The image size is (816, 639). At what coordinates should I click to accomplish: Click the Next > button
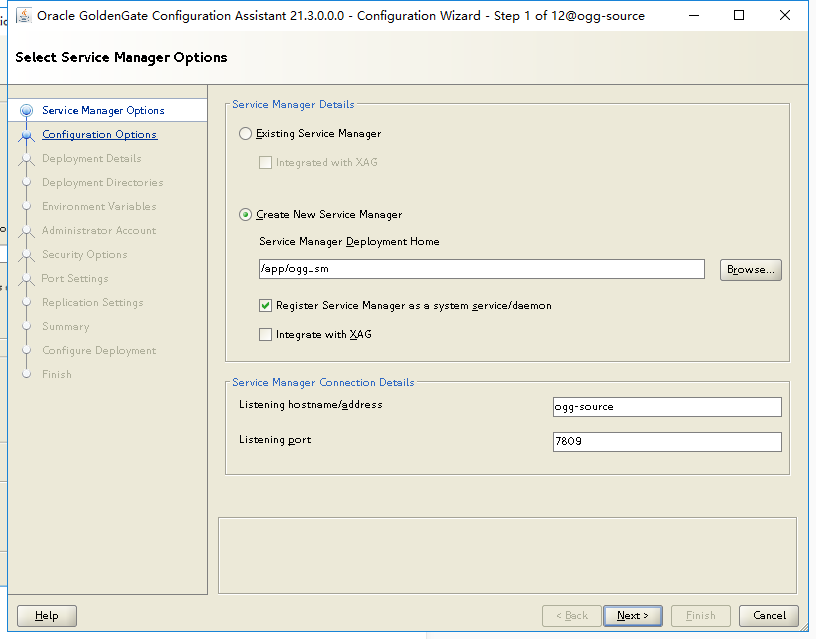[633, 616]
